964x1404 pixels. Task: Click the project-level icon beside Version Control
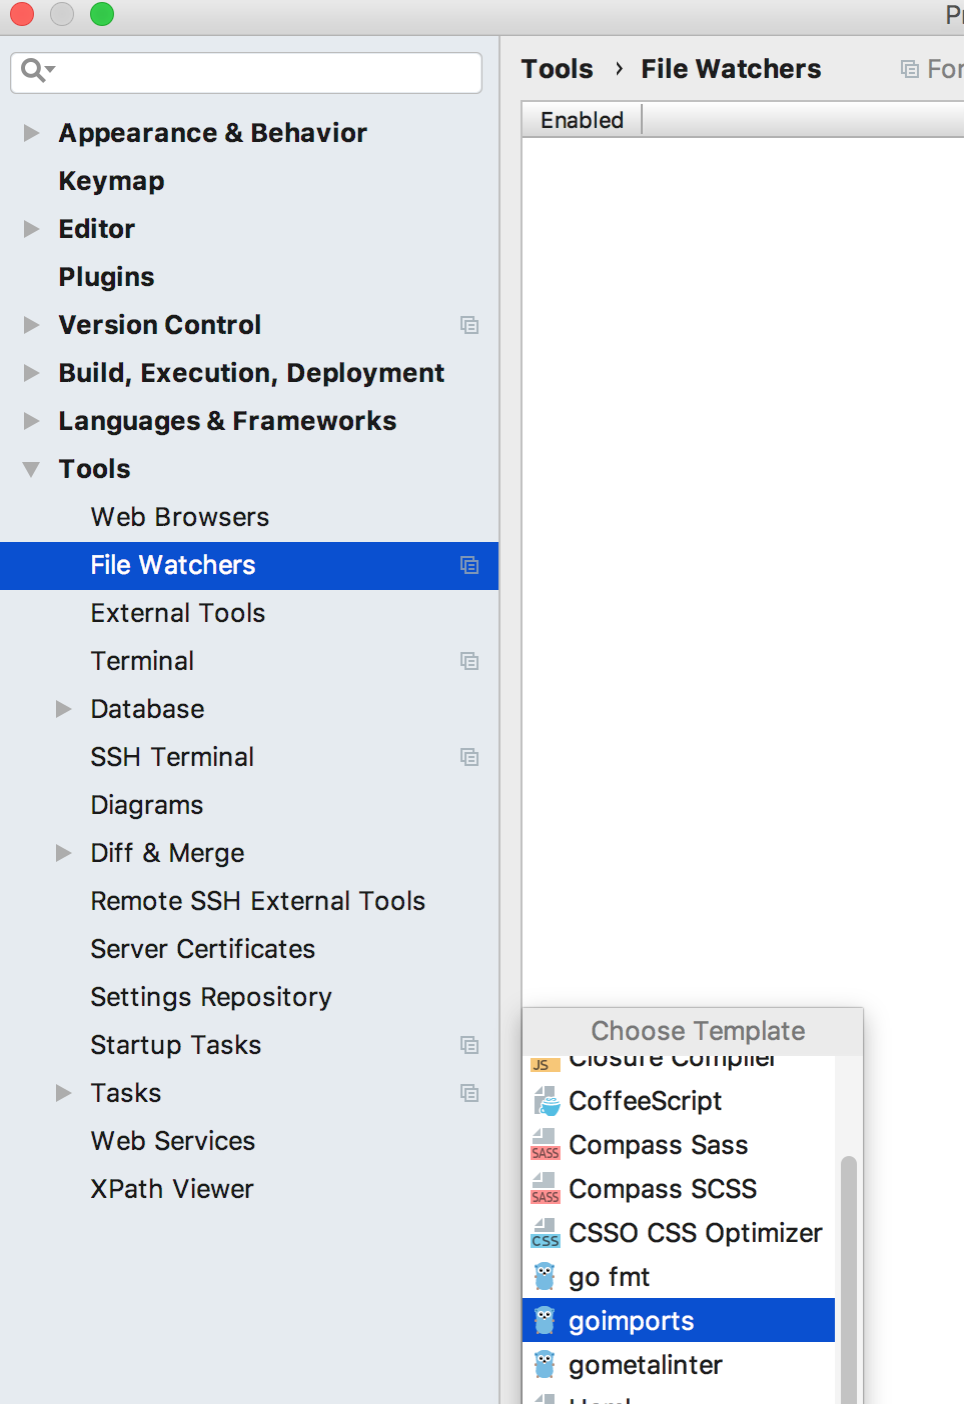pyautogui.click(x=469, y=325)
